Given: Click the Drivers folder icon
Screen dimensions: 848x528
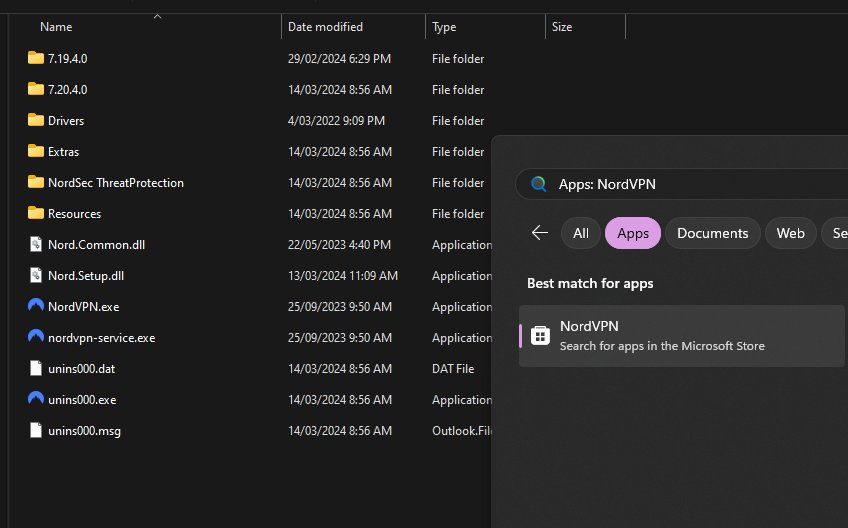Looking at the screenshot, I should coord(36,120).
